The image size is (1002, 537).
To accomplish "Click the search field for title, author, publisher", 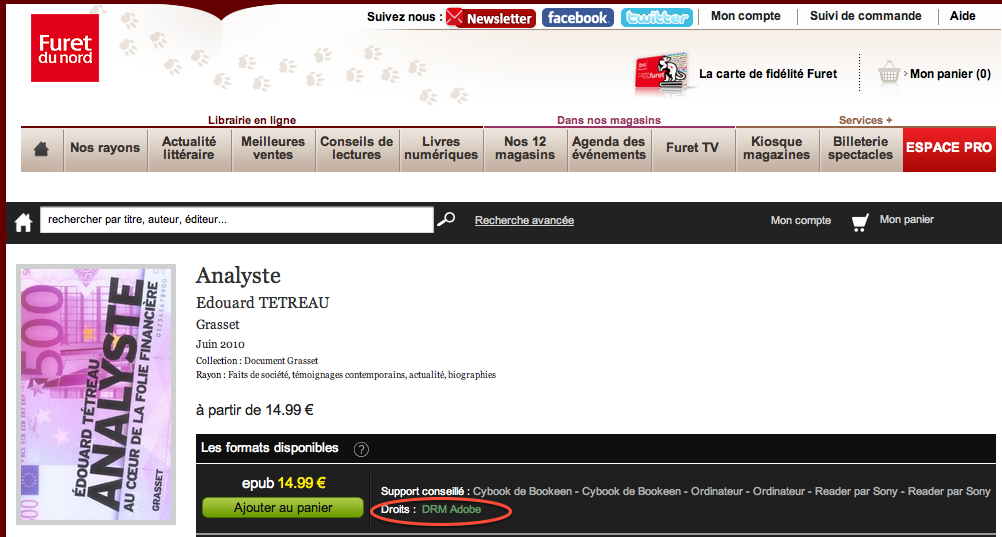I will pyautogui.click(x=237, y=220).
